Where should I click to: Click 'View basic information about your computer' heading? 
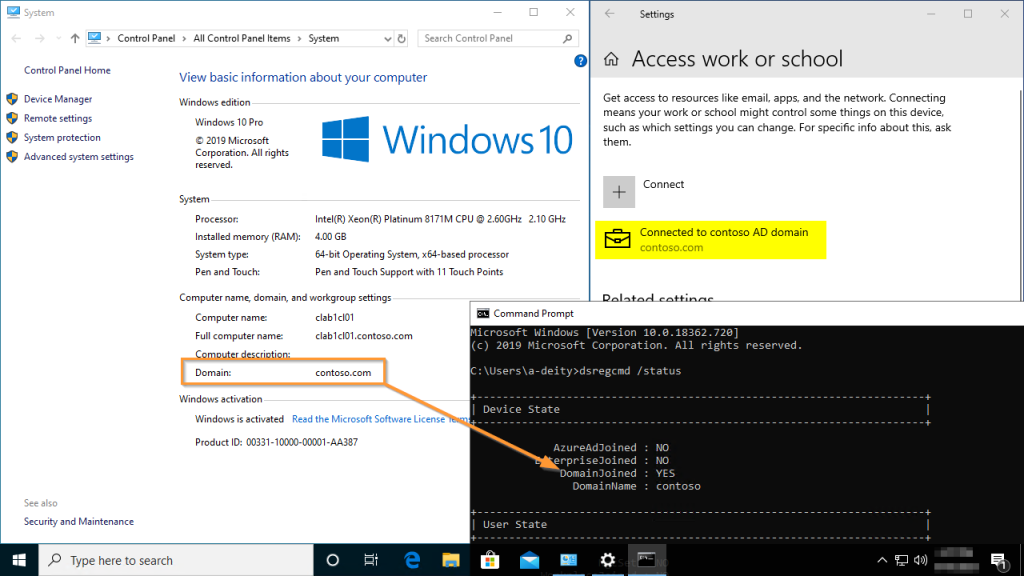(x=303, y=77)
